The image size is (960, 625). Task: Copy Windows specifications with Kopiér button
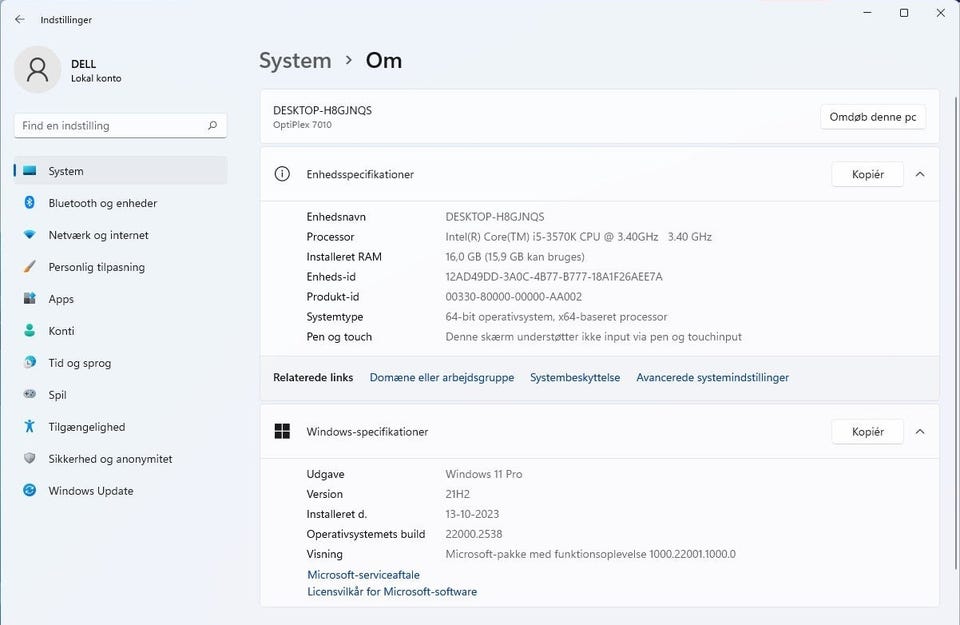coord(867,432)
